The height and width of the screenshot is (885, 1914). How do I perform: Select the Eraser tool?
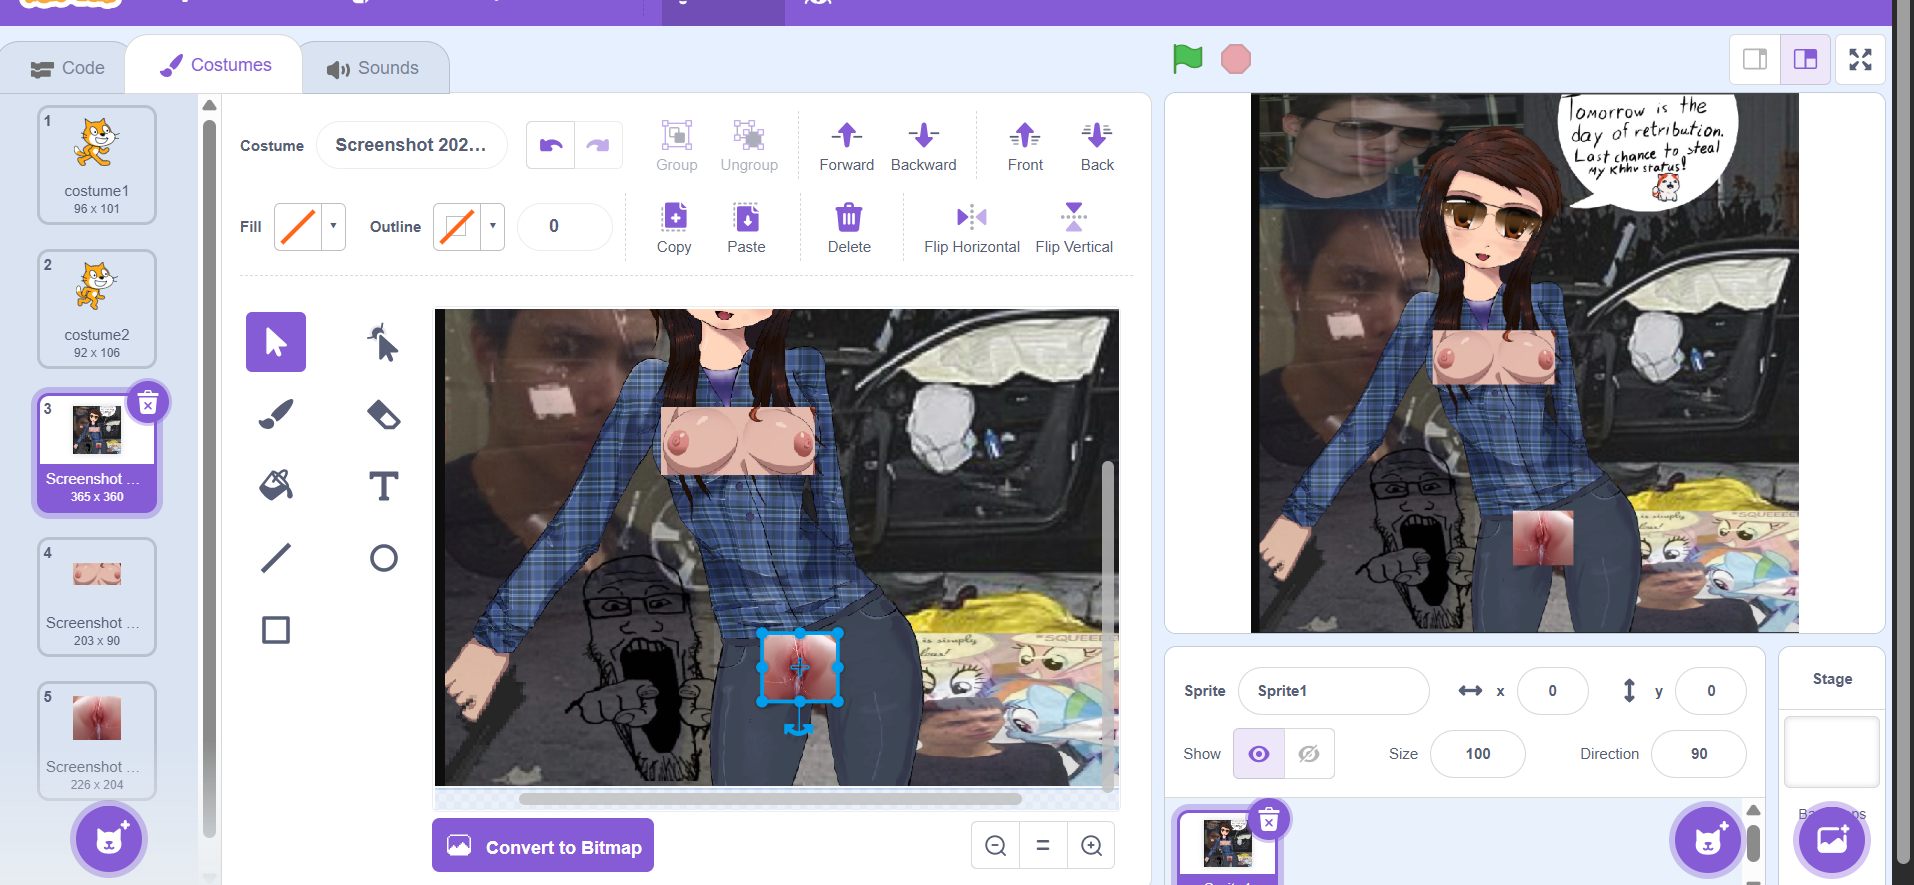point(383,414)
